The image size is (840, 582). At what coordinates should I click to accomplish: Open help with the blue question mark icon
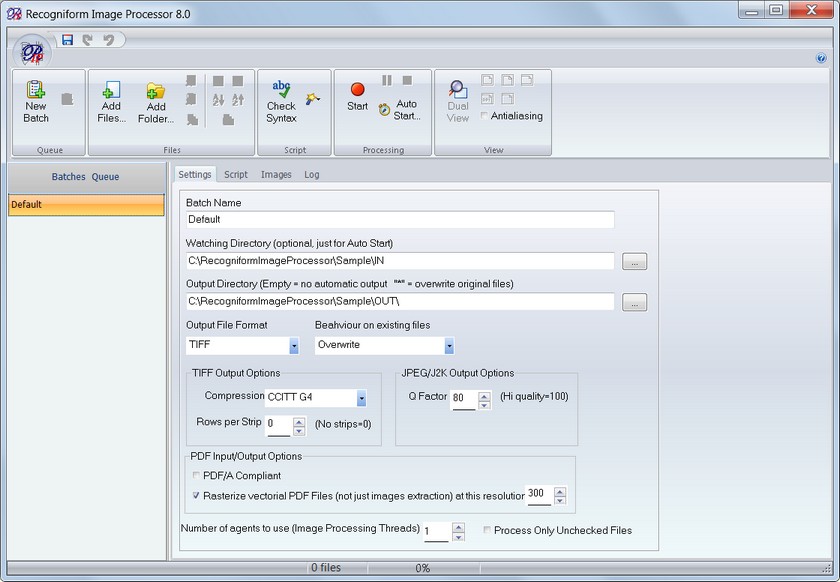tap(821, 58)
